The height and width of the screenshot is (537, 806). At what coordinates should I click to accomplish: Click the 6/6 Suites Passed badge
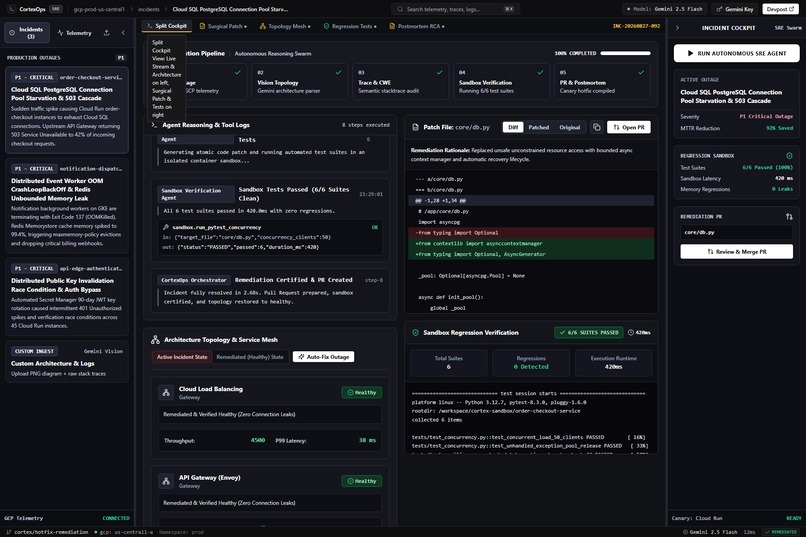589,332
